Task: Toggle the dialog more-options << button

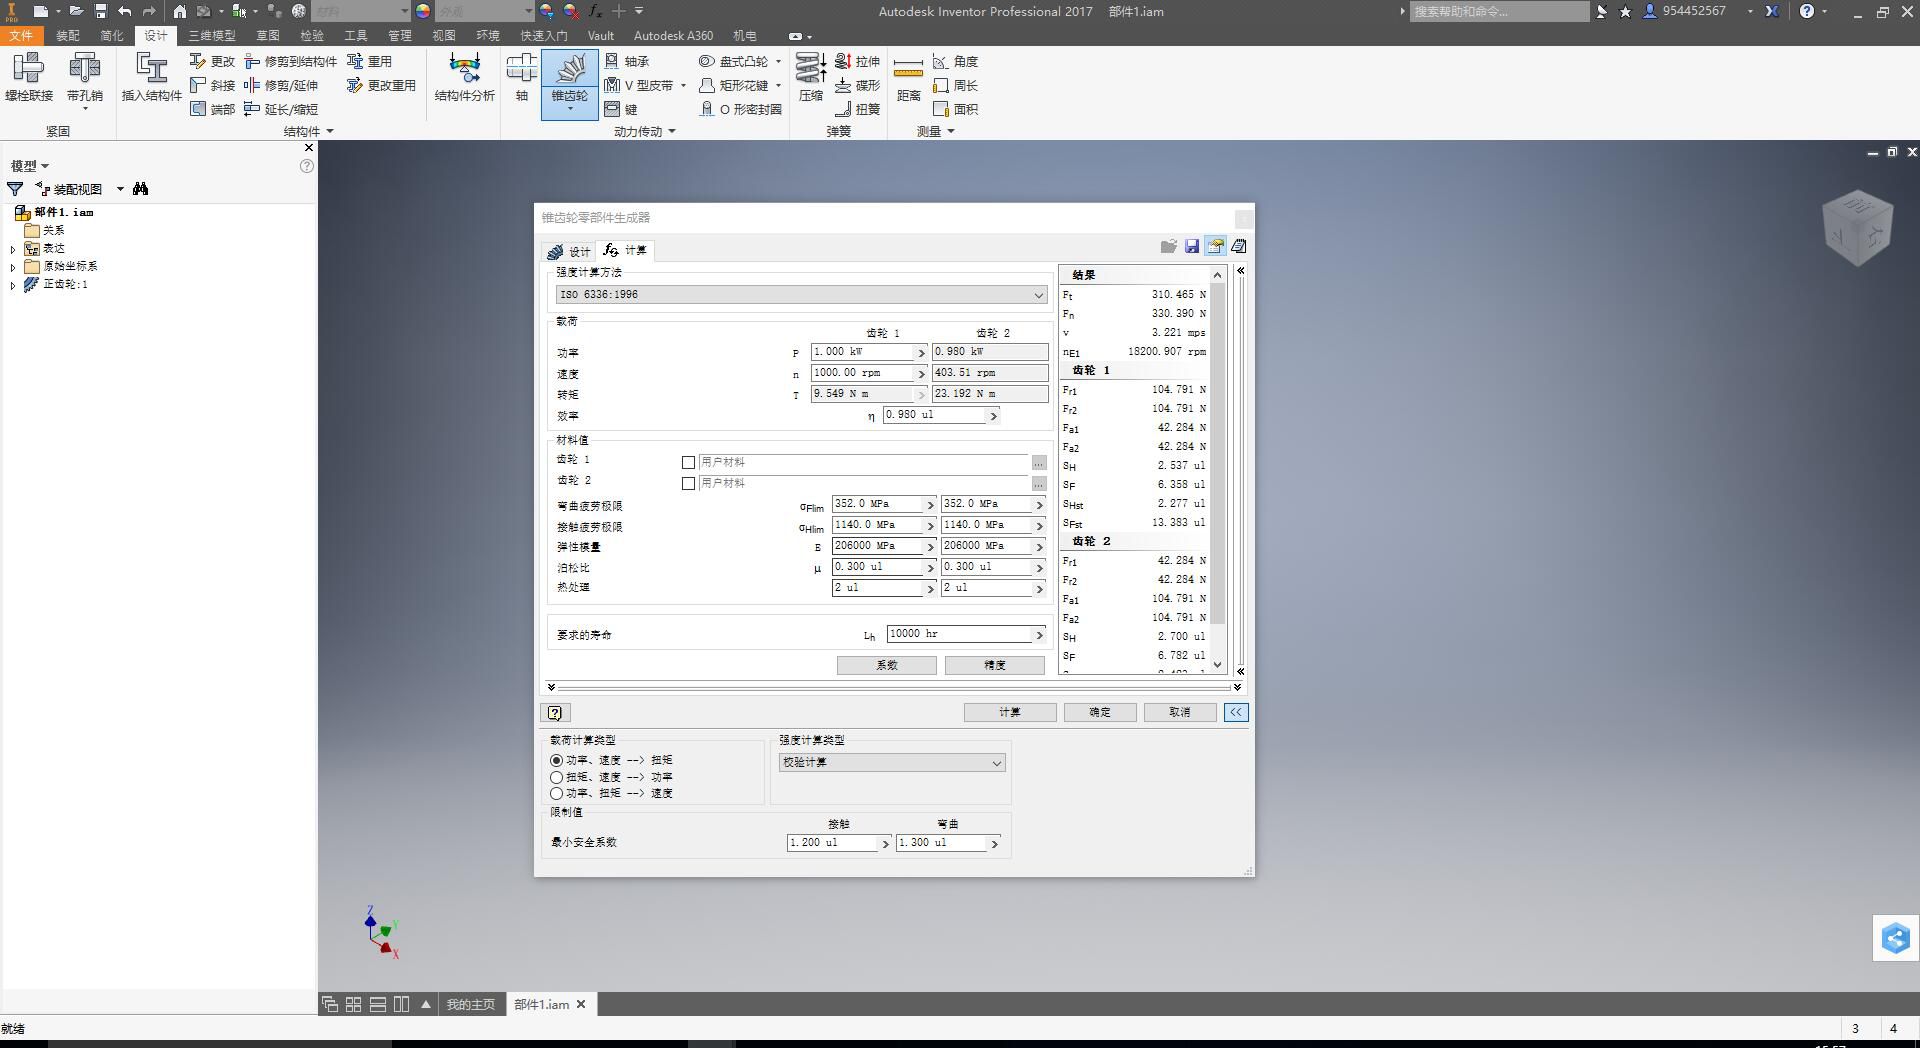Action: [x=1236, y=712]
